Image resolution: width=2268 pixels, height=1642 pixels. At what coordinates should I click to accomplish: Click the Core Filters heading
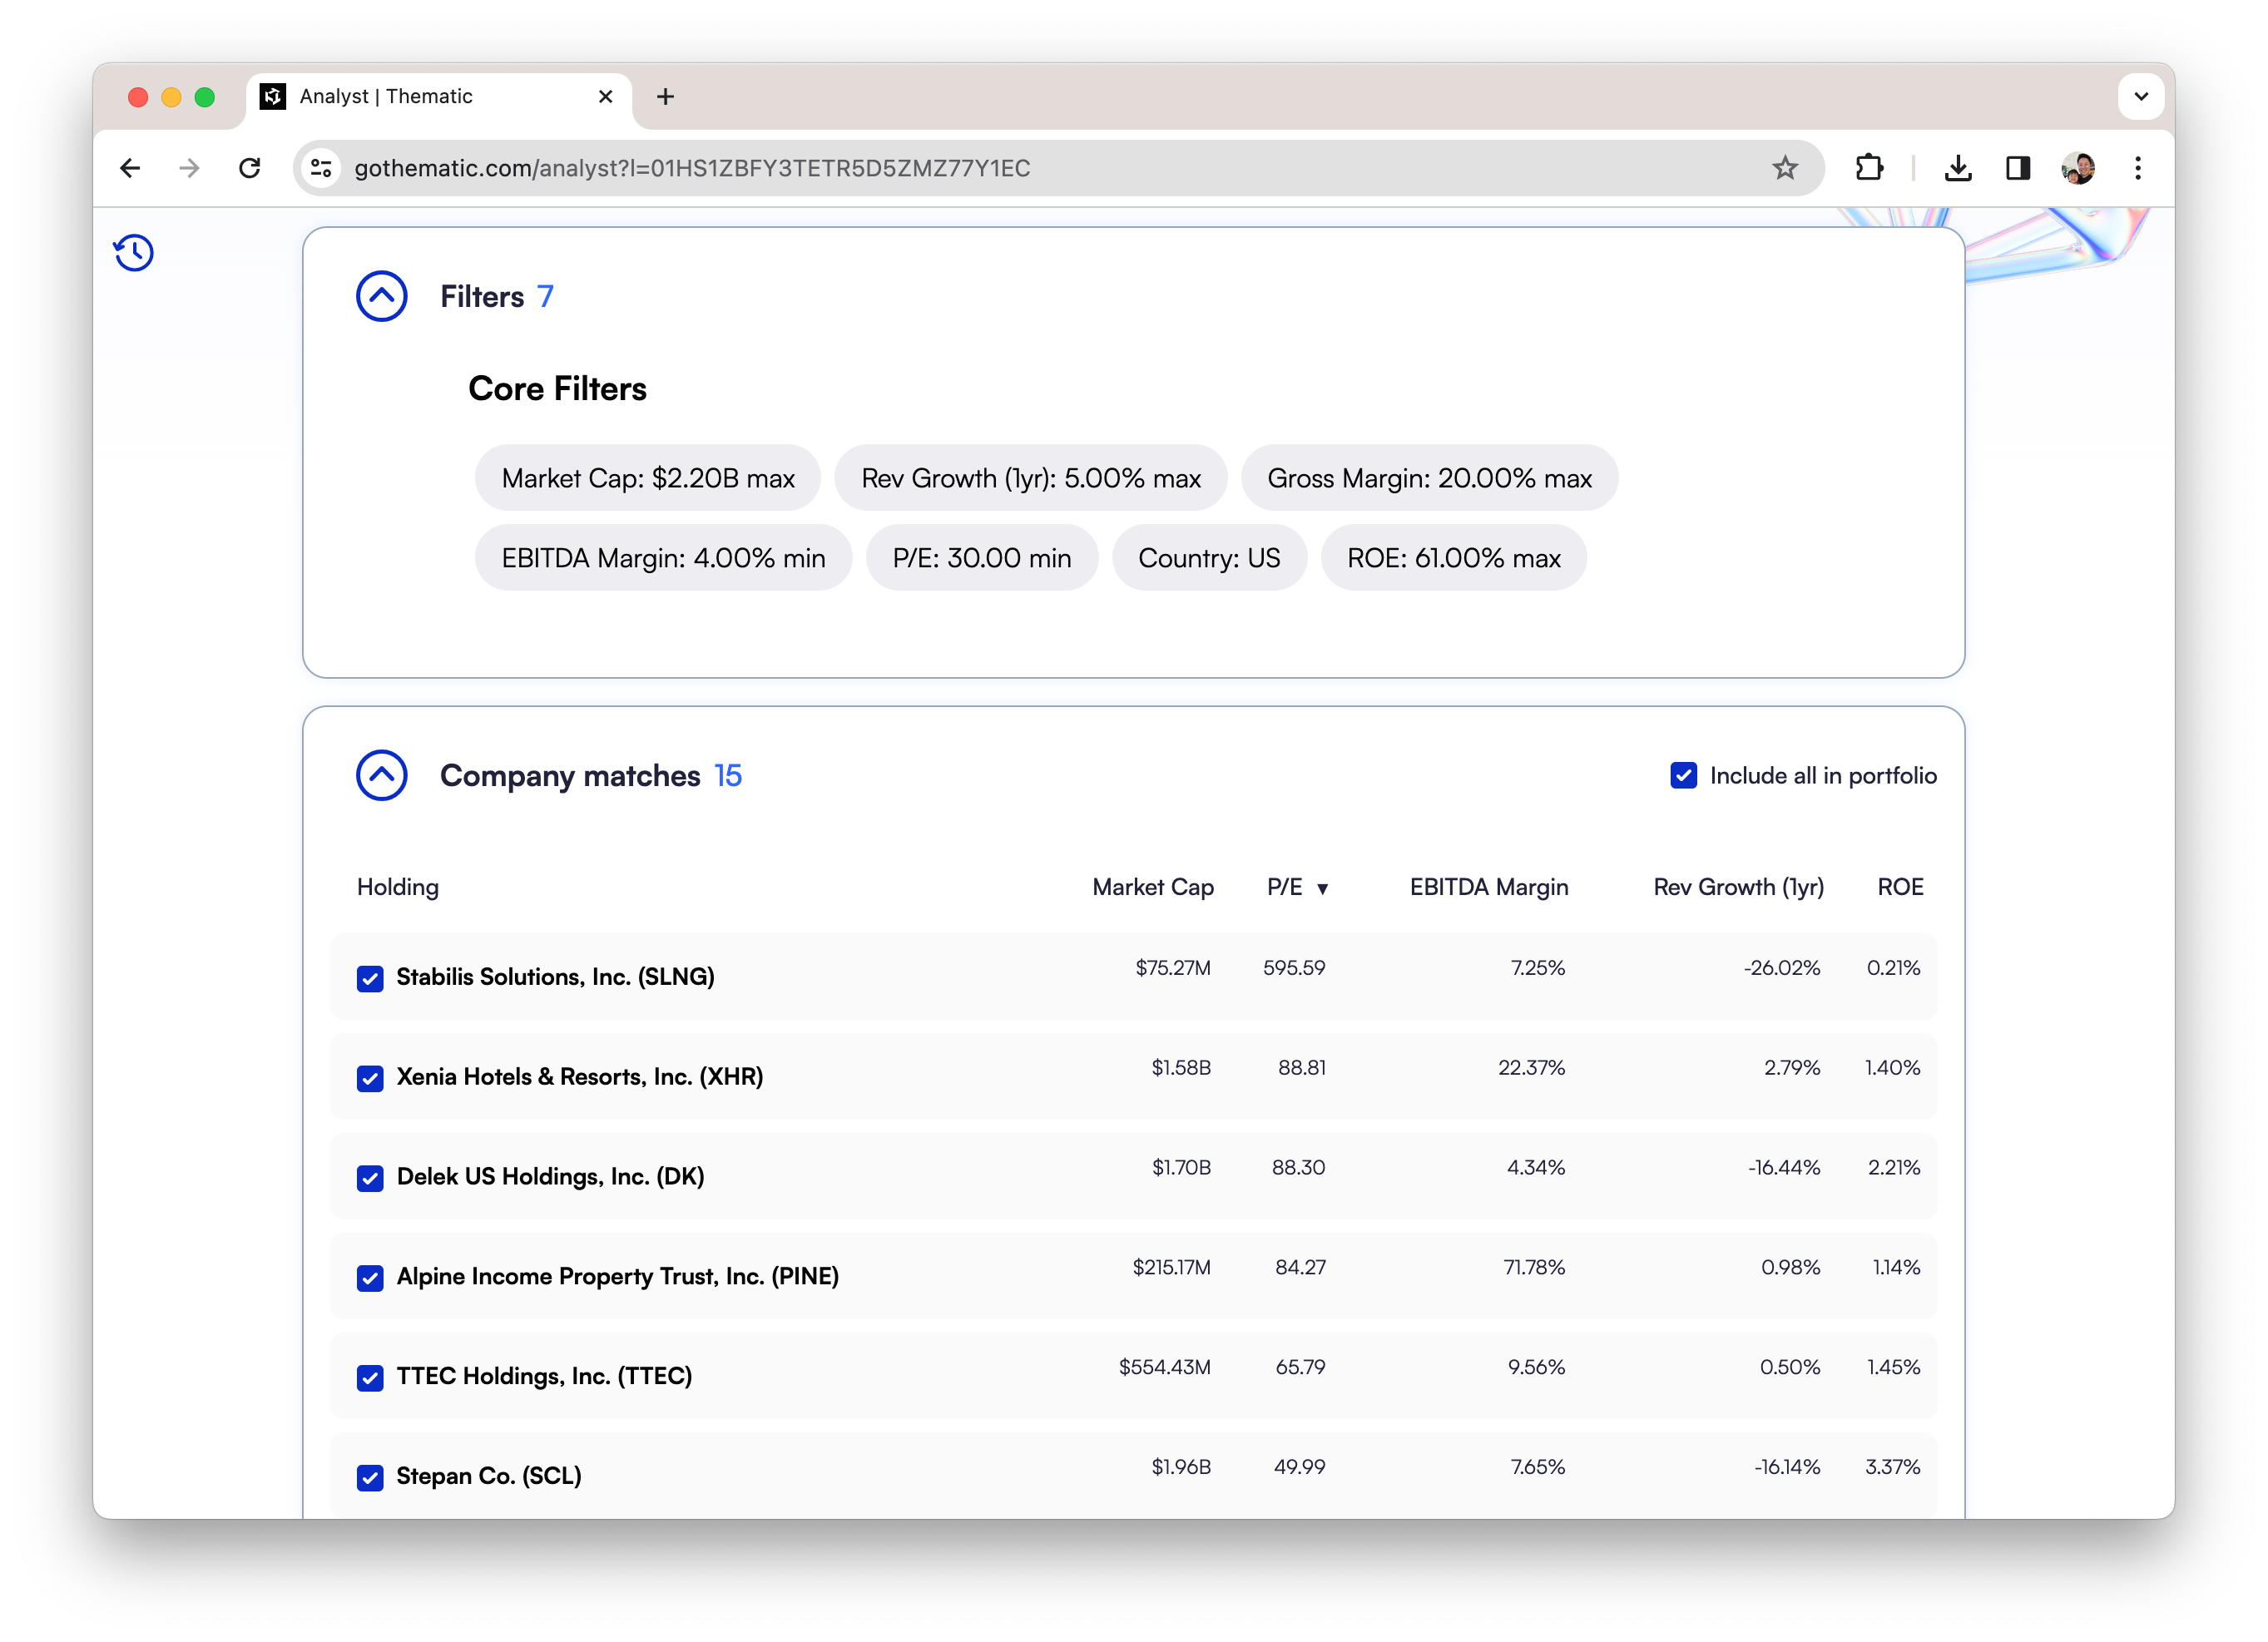tap(557, 389)
